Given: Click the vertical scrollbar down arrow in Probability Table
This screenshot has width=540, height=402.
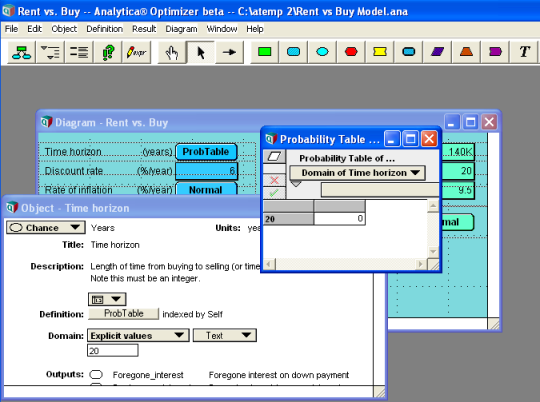Looking at the screenshot, I should click(x=433, y=252).
